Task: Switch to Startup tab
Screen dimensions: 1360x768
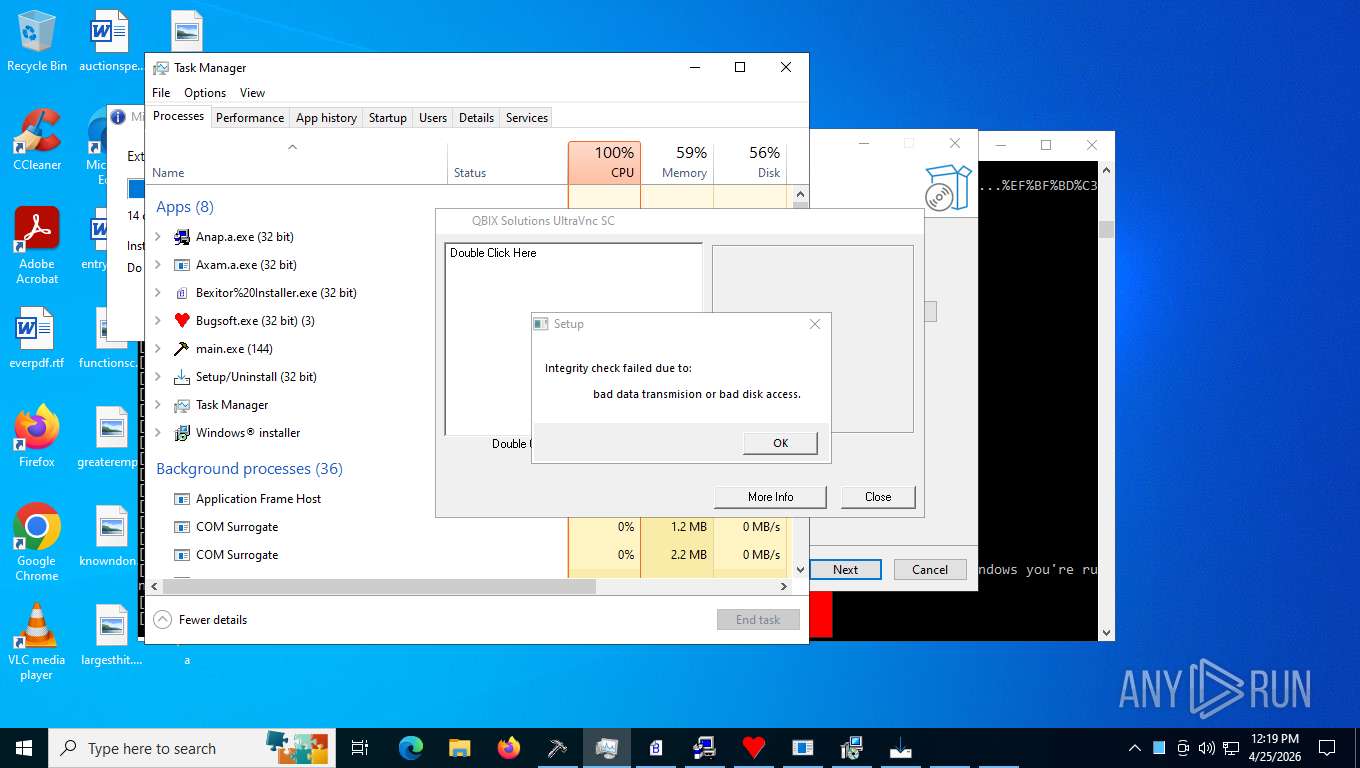Action: pyautogui.click(x=388, y=118)
